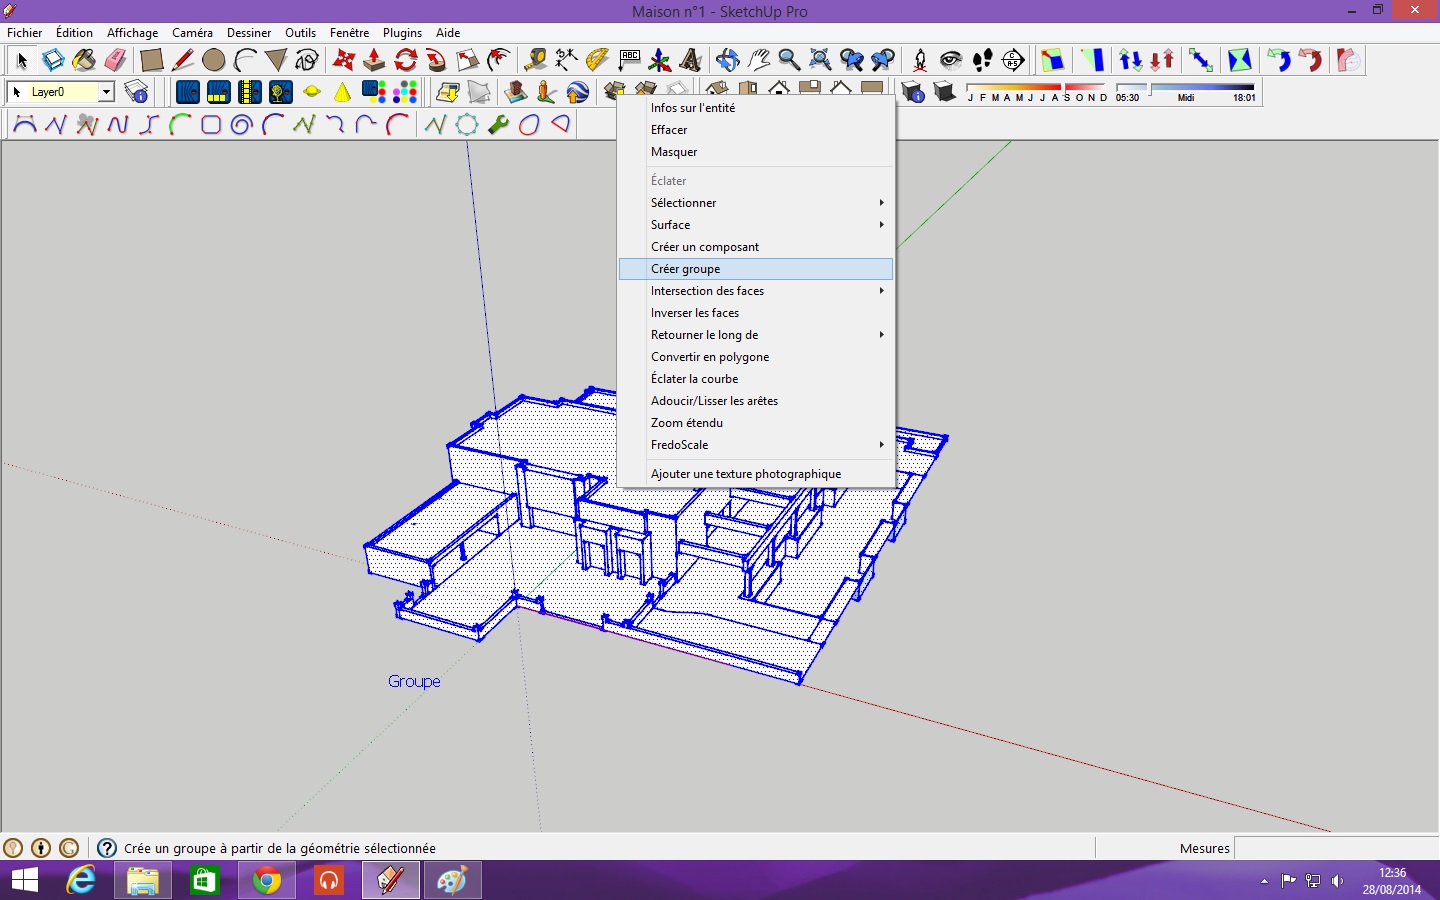
Task: Select the pink Eraser tool
Action: point(115,60)
